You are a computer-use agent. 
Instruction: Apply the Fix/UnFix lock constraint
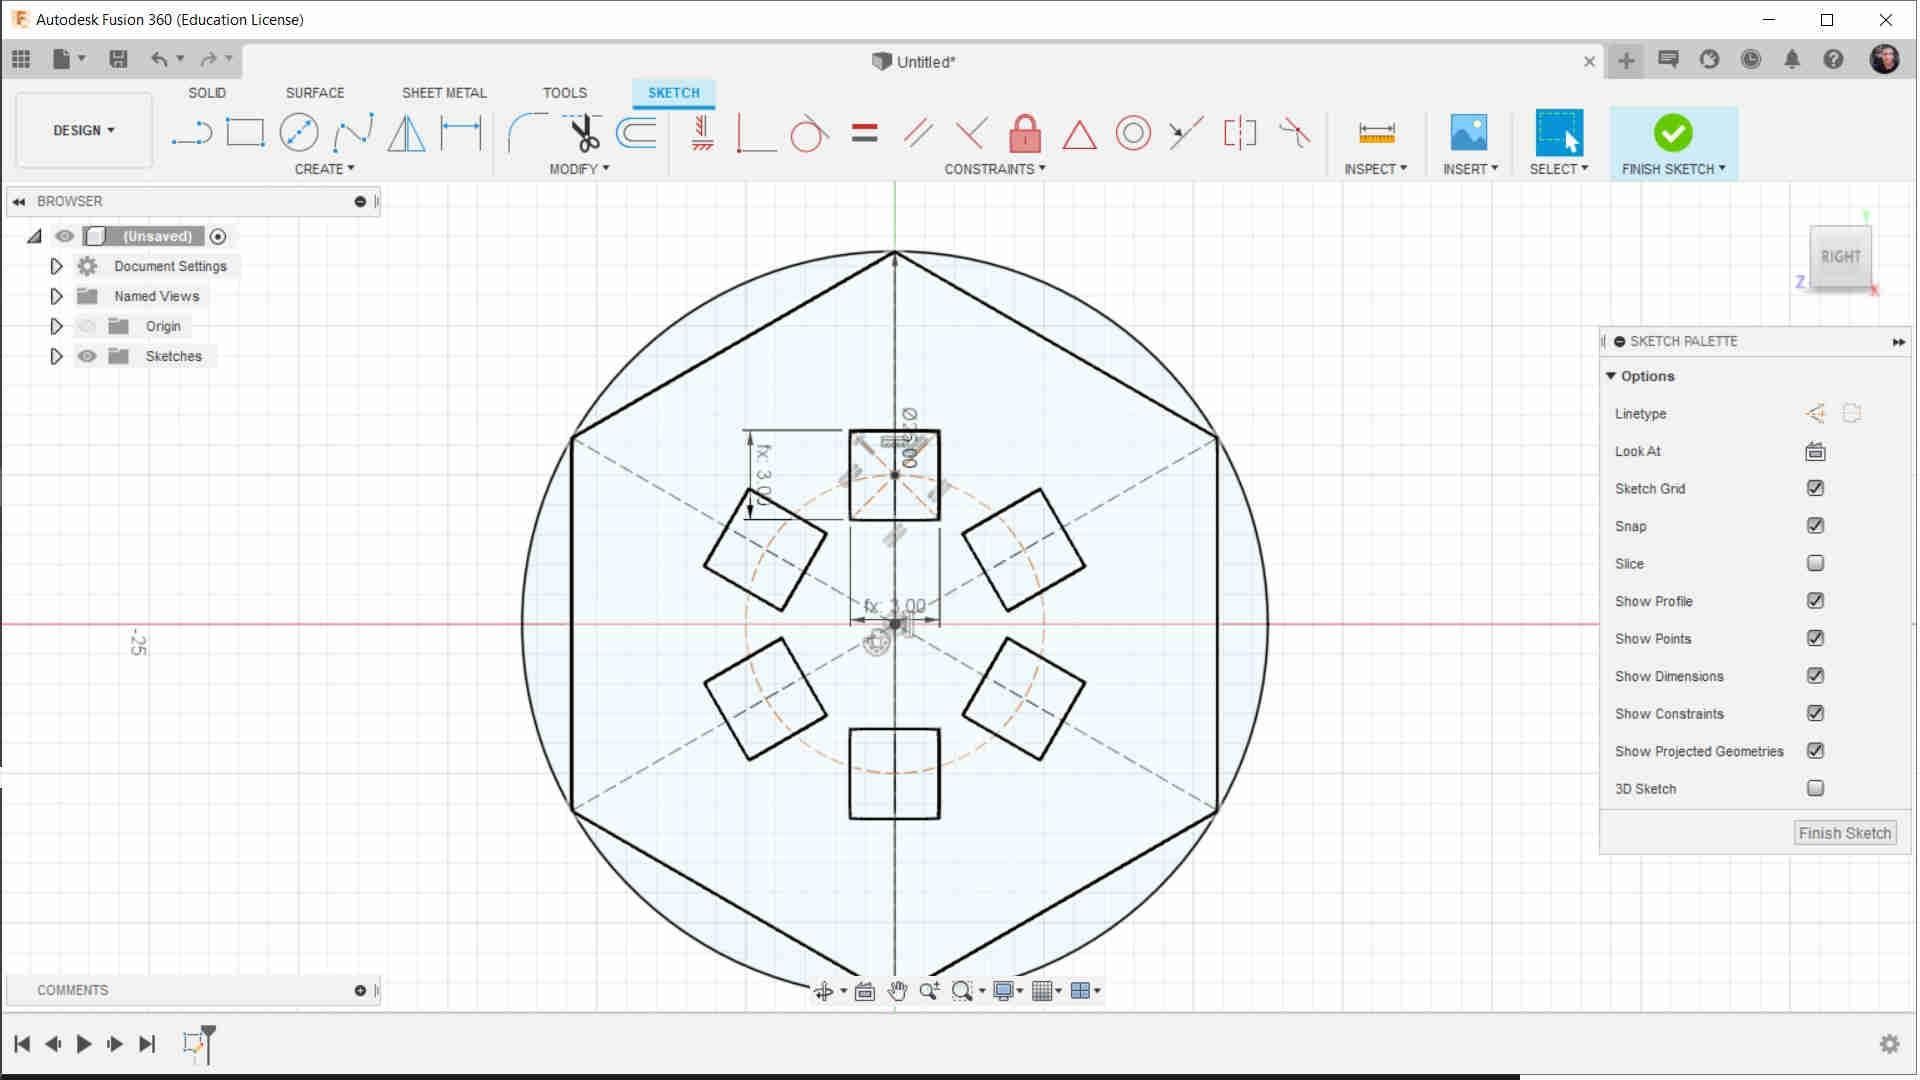(1025, 132)
